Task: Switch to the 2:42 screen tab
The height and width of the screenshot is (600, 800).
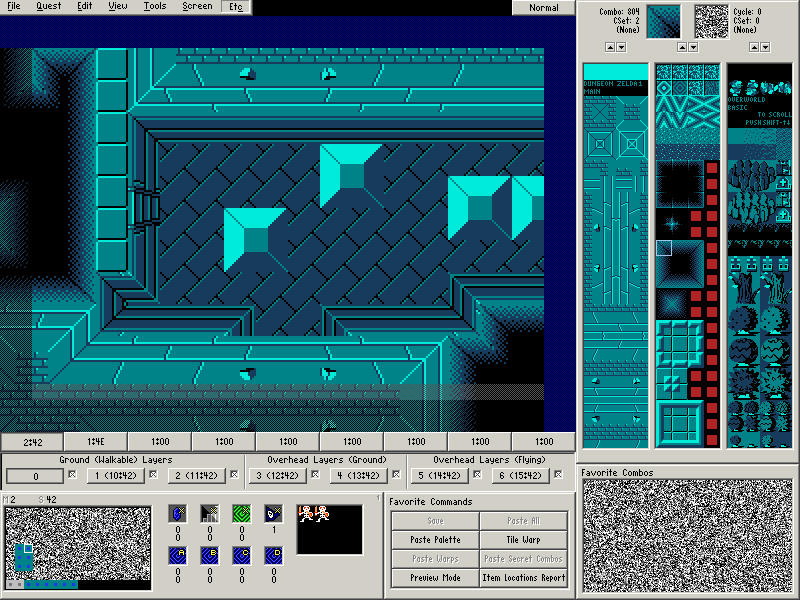Action: coord(32,442)
